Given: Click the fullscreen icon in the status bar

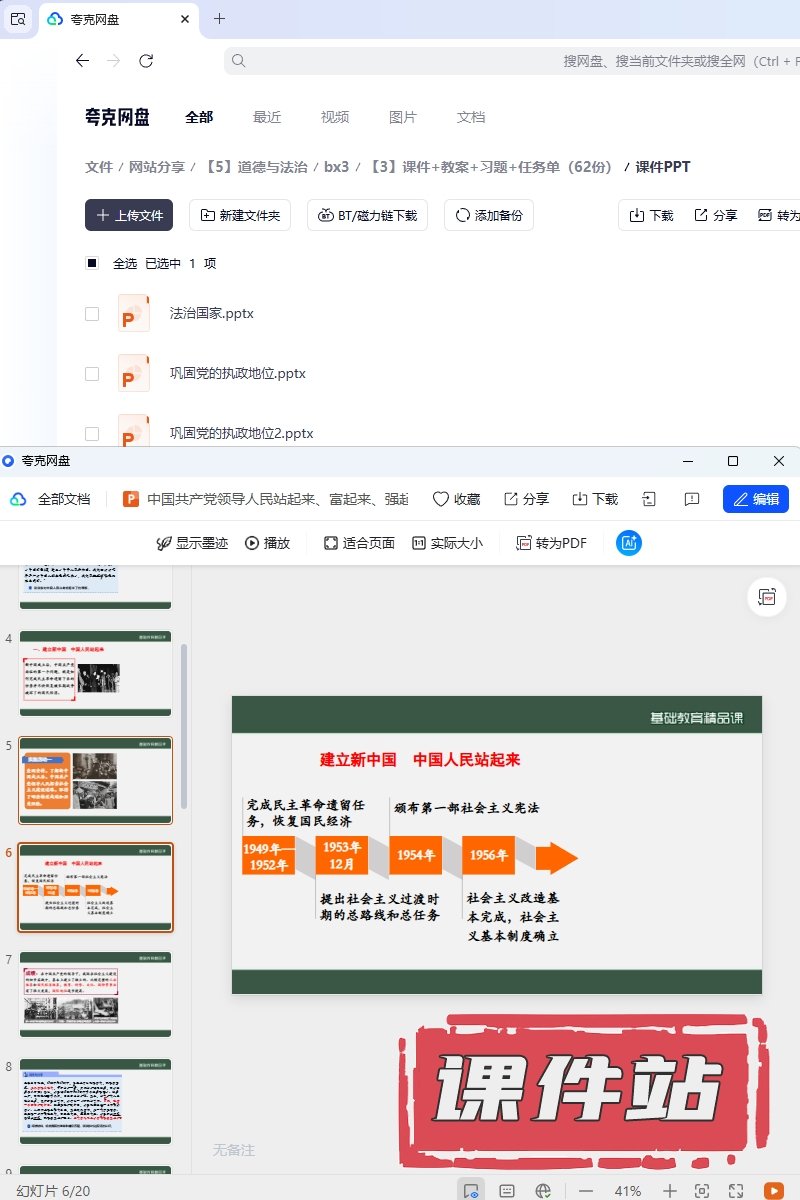Looking at the screenshot, I should [736, 1190].
